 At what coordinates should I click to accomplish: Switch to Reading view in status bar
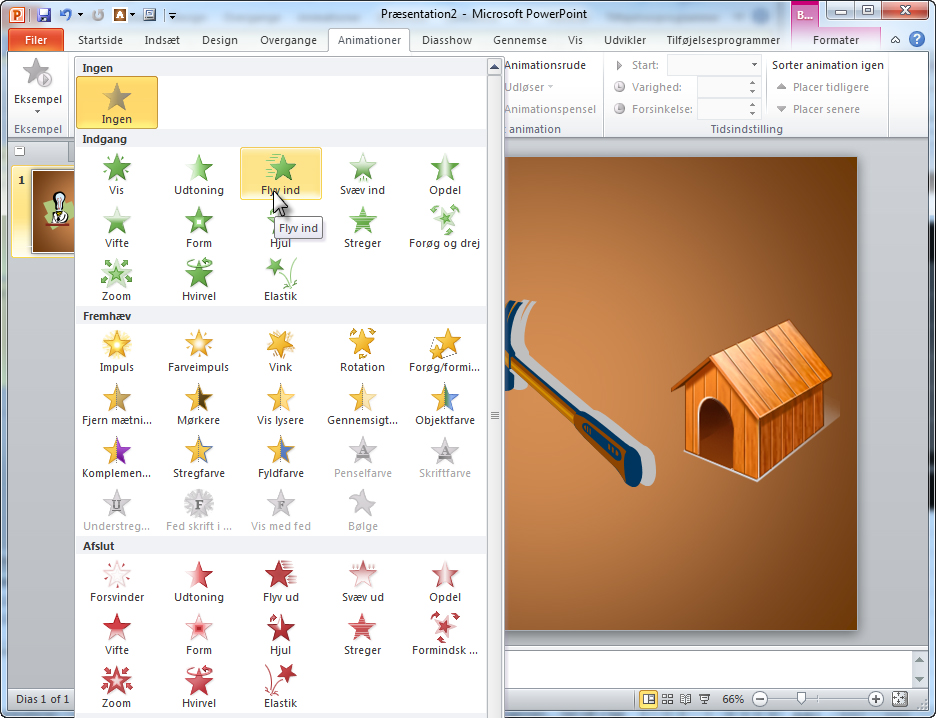(x=686, y=699)
